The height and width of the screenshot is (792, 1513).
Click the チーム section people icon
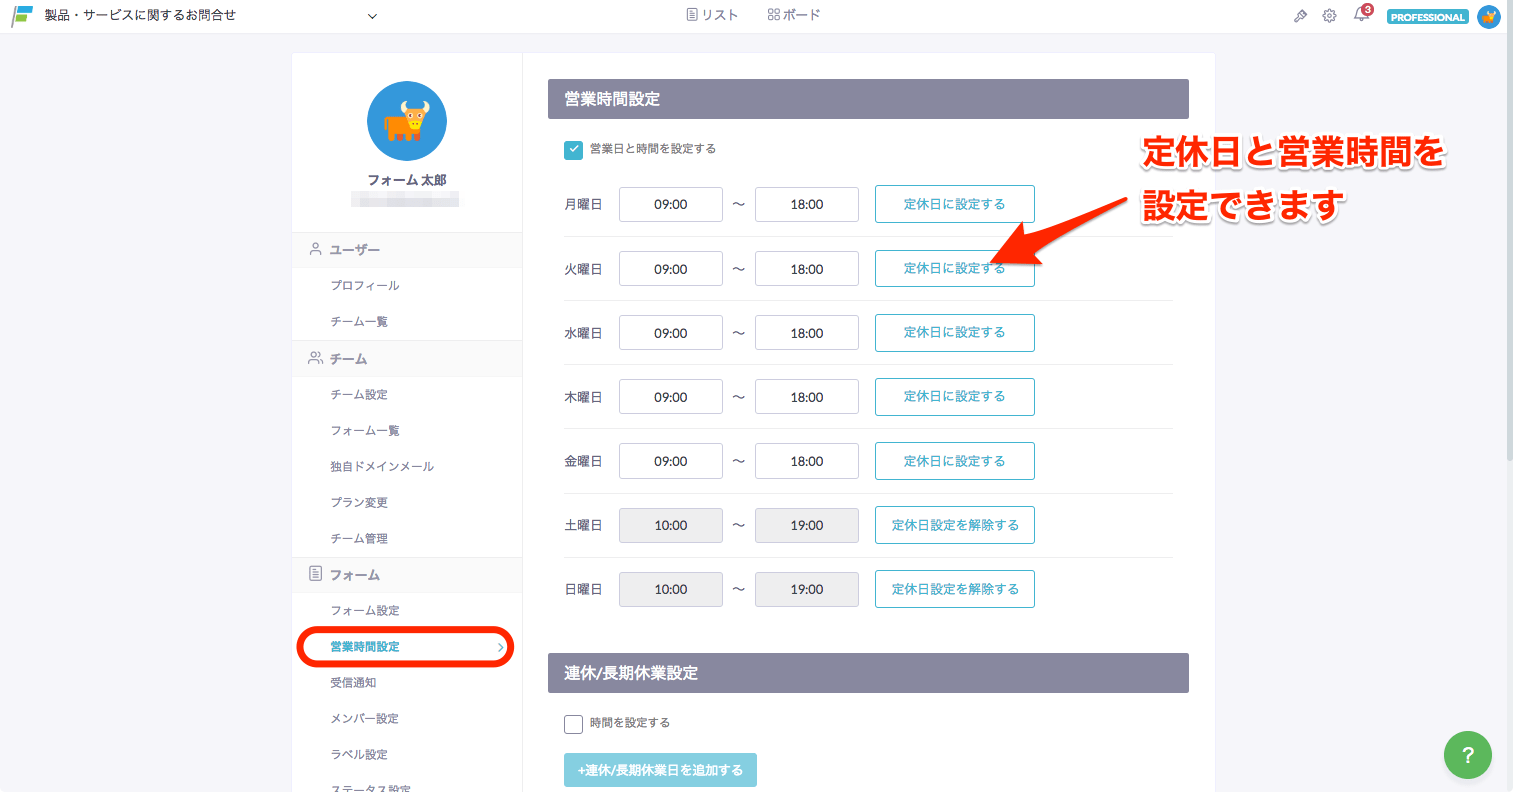314,357
